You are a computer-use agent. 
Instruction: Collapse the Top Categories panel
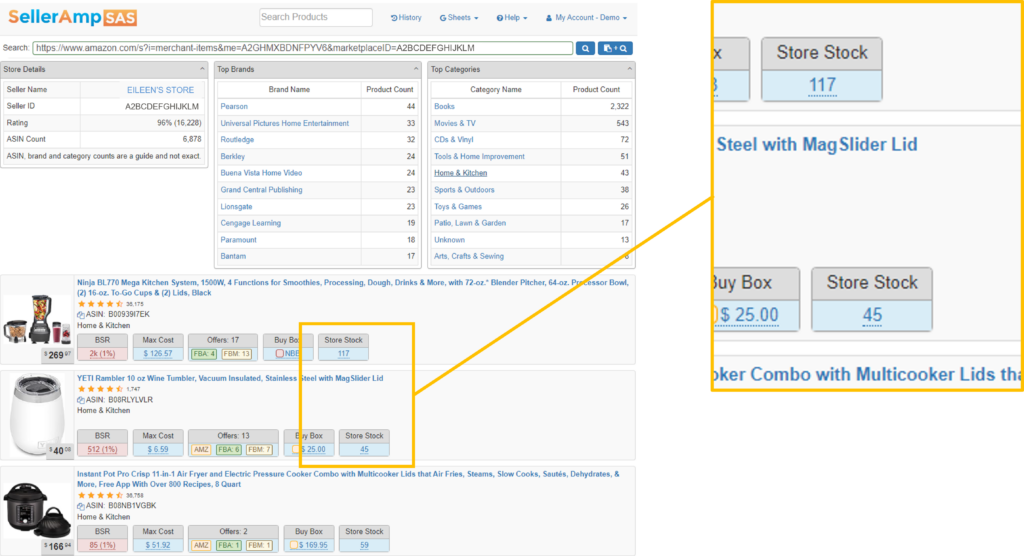click(630, 69)
